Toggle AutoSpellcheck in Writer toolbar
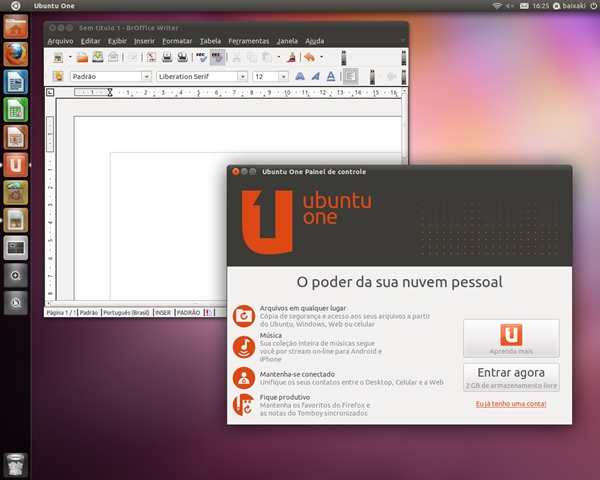 point(217,57)
